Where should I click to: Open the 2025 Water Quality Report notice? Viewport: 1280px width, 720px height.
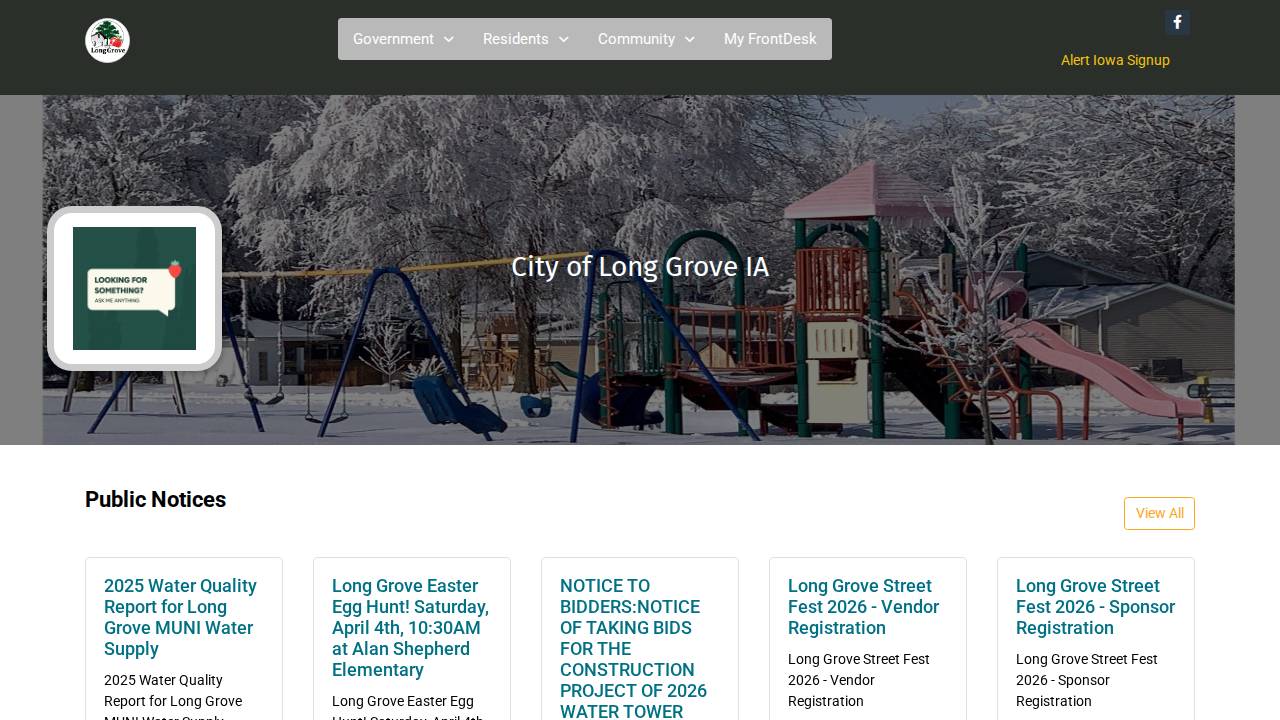tap(180, 617)
